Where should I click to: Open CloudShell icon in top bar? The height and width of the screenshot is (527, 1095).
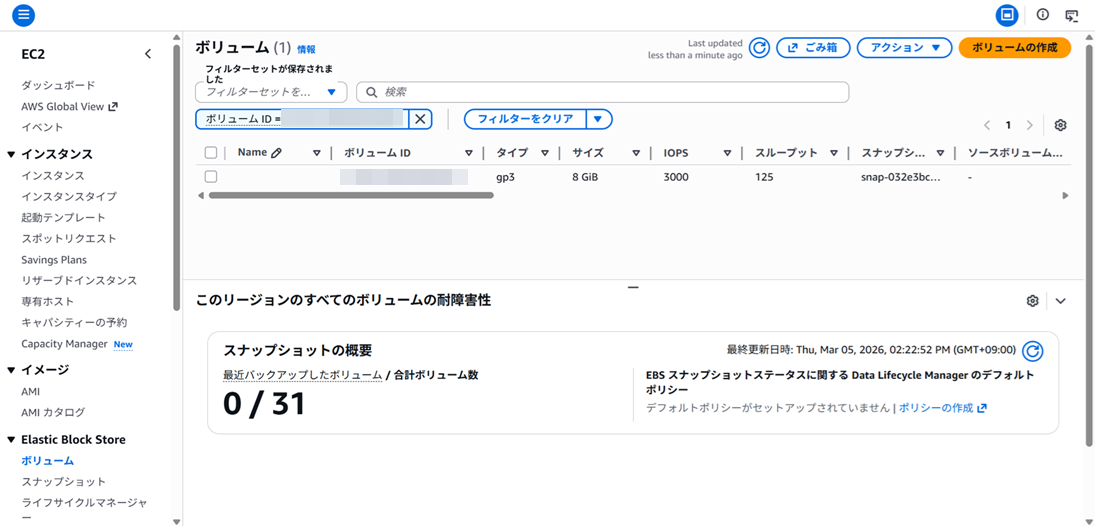pos(1072,15)
